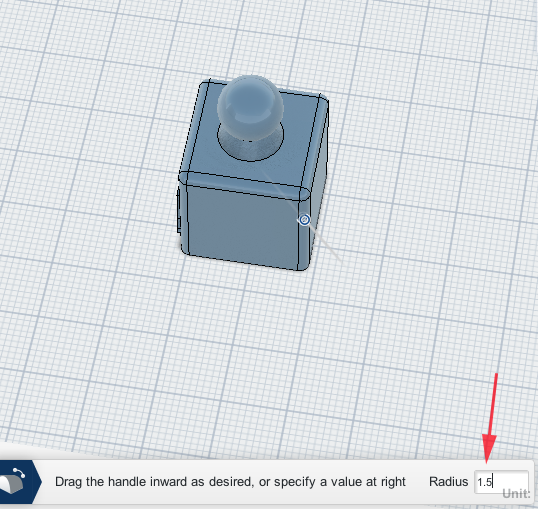Click the blue circular fillet handle
This screenshot has height=509, width=538.
pos(304,220)
